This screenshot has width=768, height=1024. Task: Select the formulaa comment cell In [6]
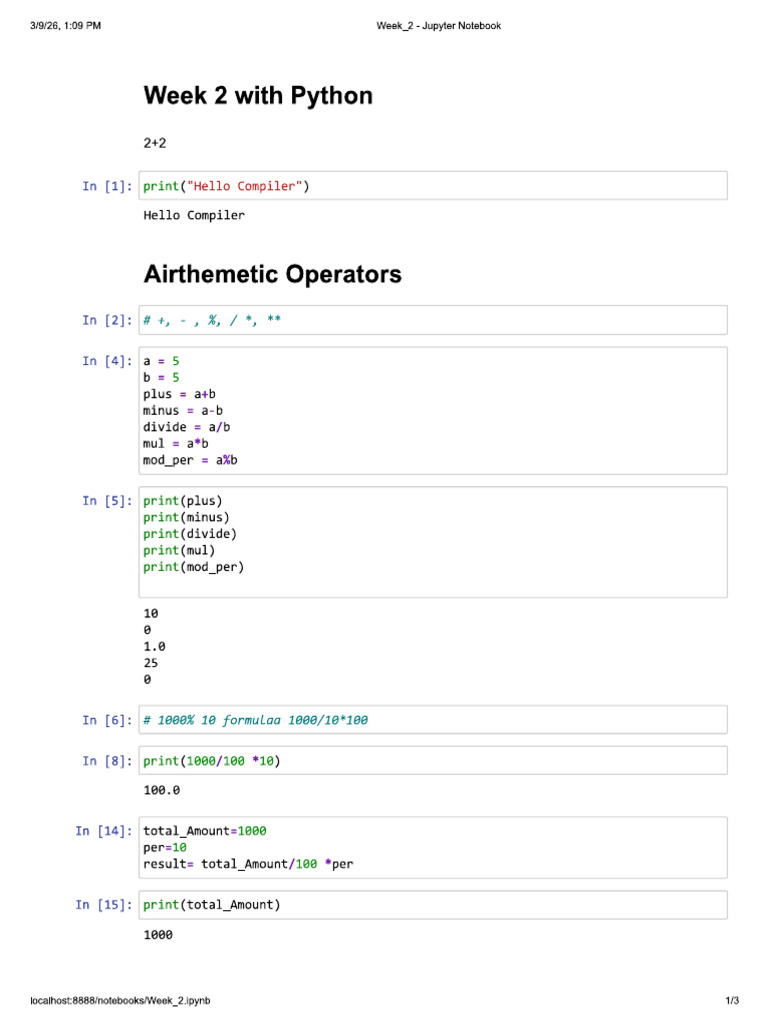pos(433,720)
